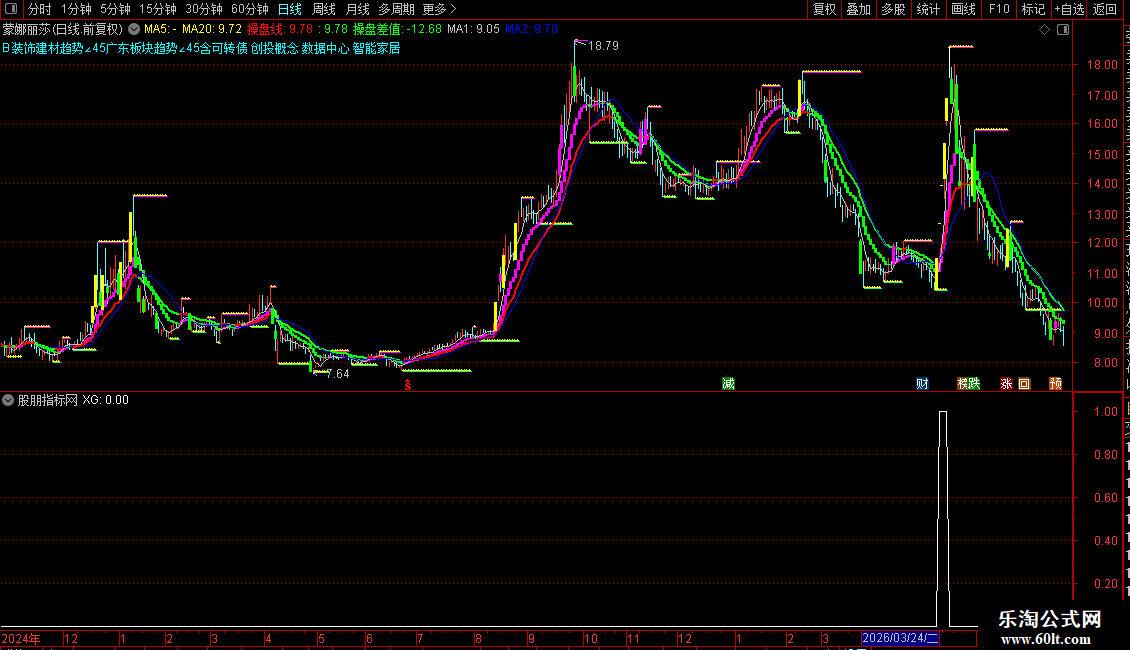
Task: Click the stock name 蒙娜丽莎(日线.前复权)
Action: pos(63,30)
